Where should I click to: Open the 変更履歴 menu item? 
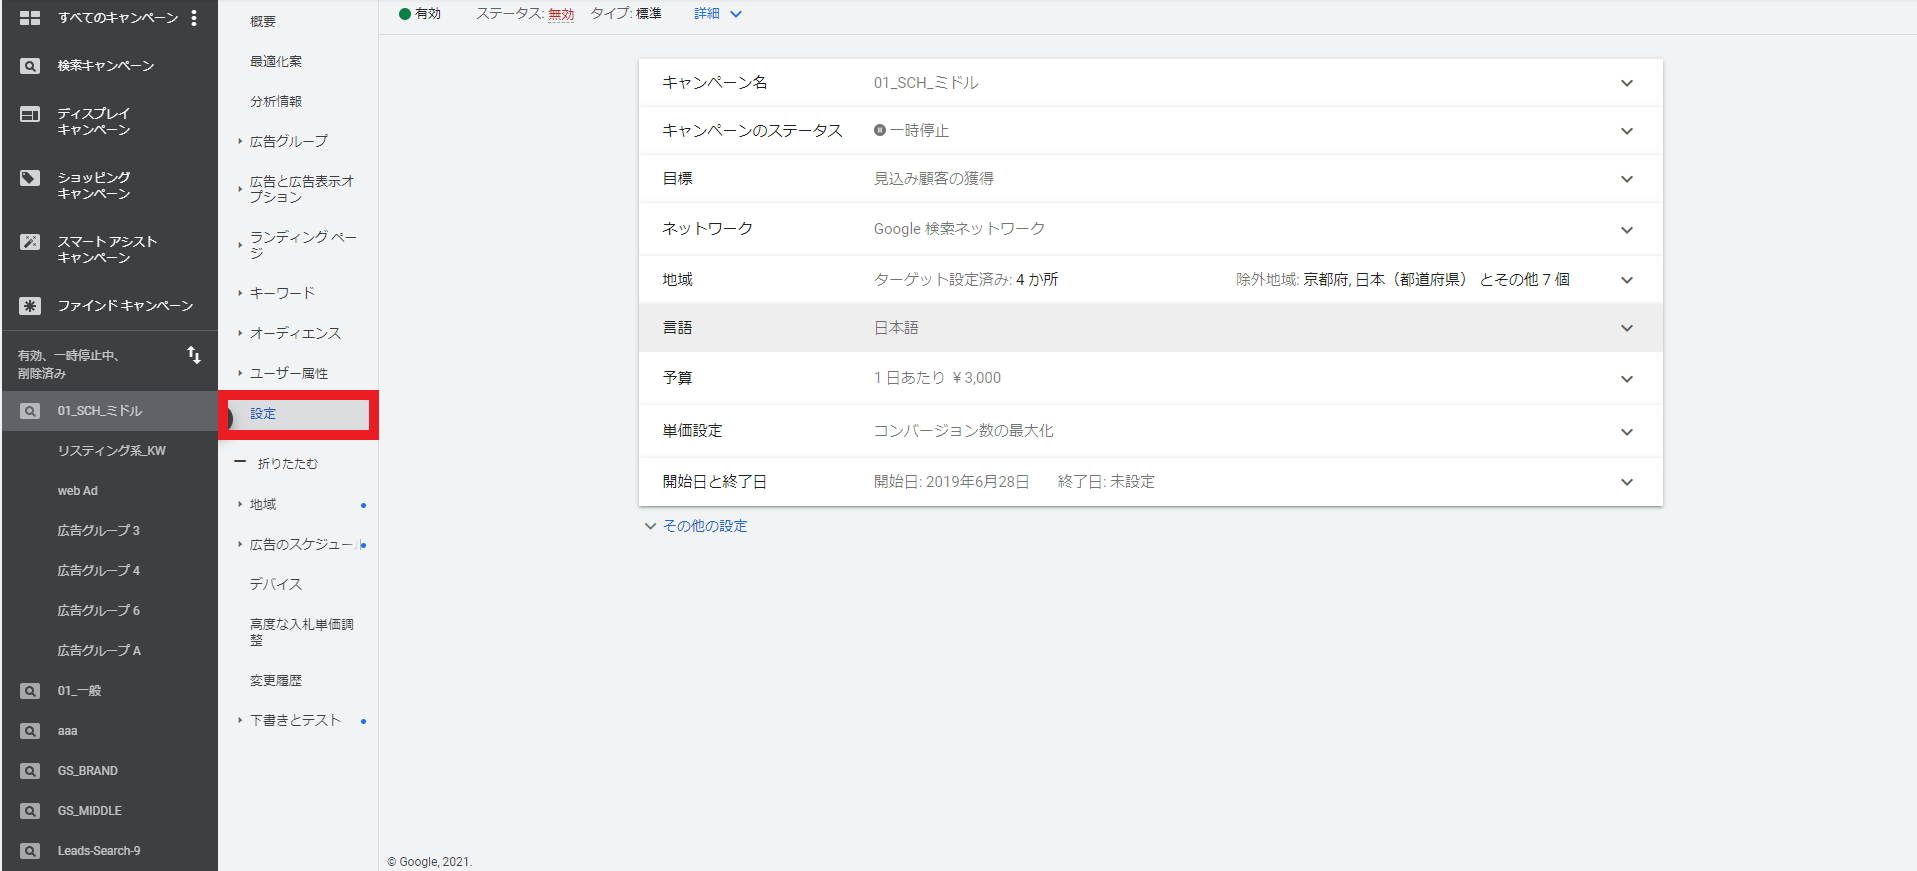[x=276, y=680]
